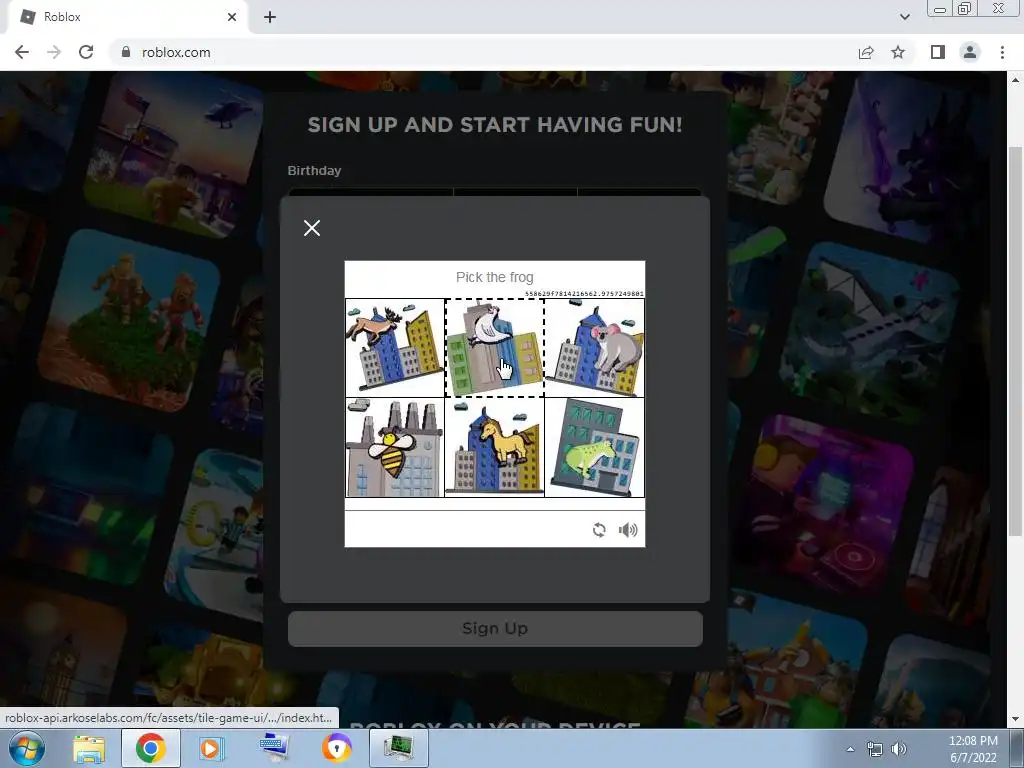This screenshot has width=1024, height=768.
Task: Pick the horse on buildings tile
Action: click(494, 447)
